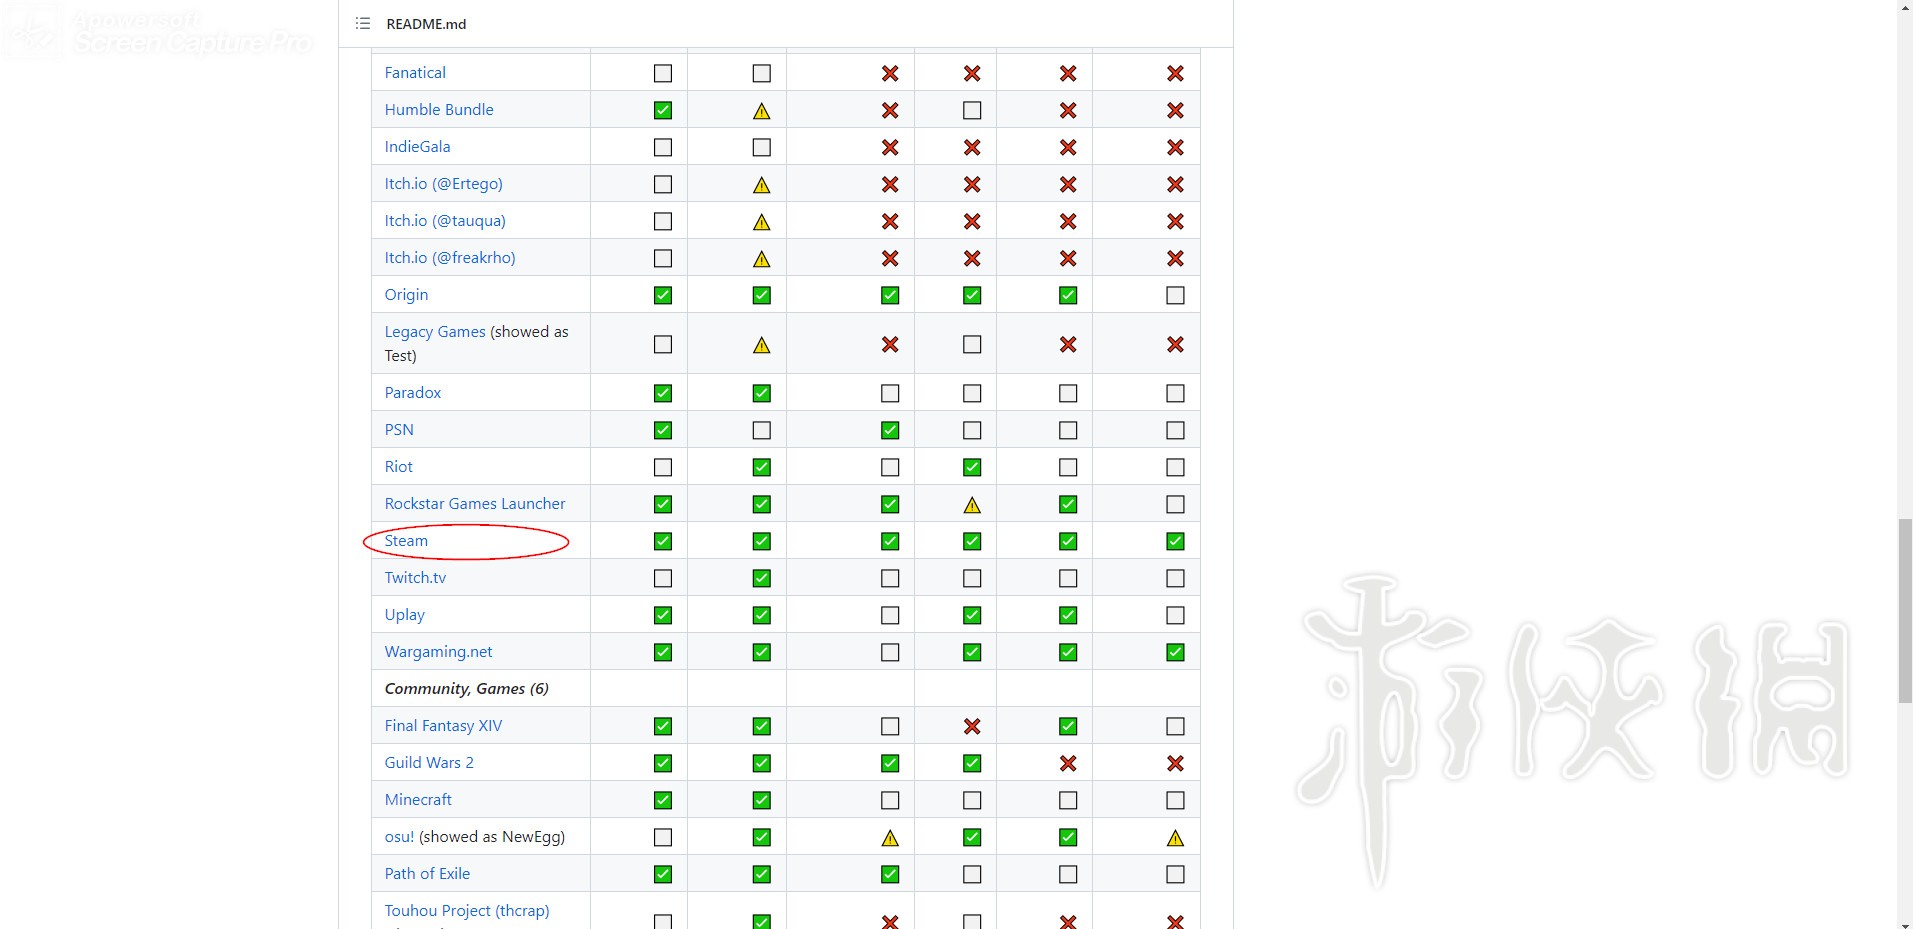Viewport: 1913px width, 929px height.
Task: Open the Paradox link
Action: point(413,392)
